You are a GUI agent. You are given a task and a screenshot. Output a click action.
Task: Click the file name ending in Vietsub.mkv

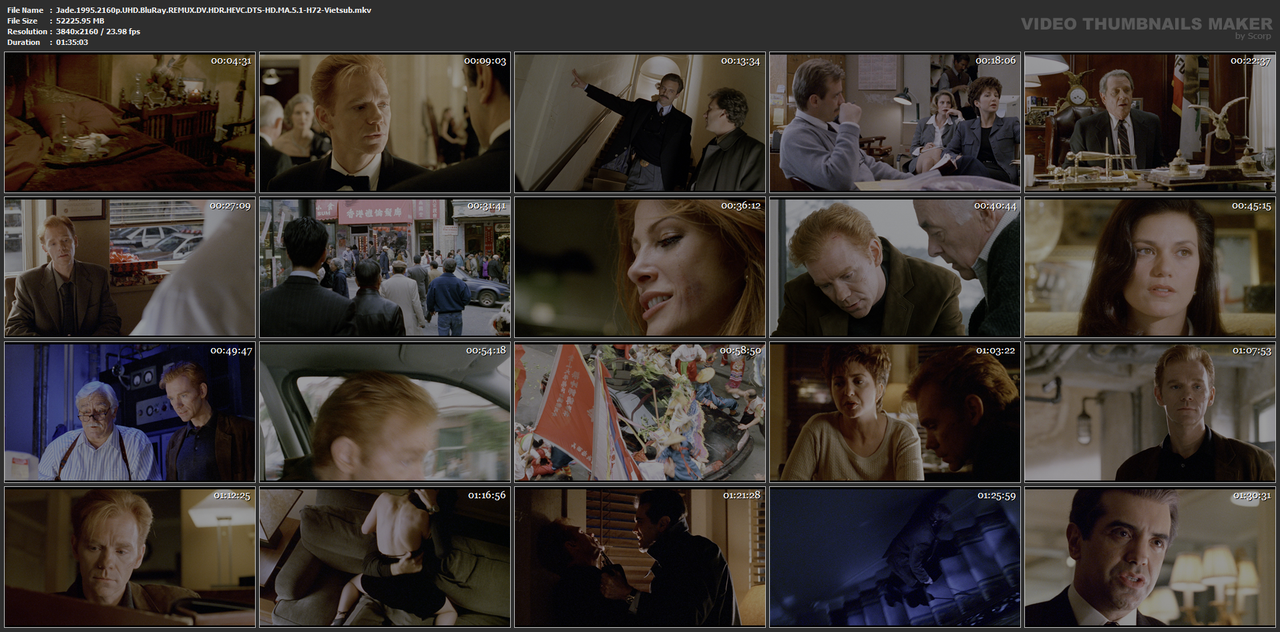(213, 9)
